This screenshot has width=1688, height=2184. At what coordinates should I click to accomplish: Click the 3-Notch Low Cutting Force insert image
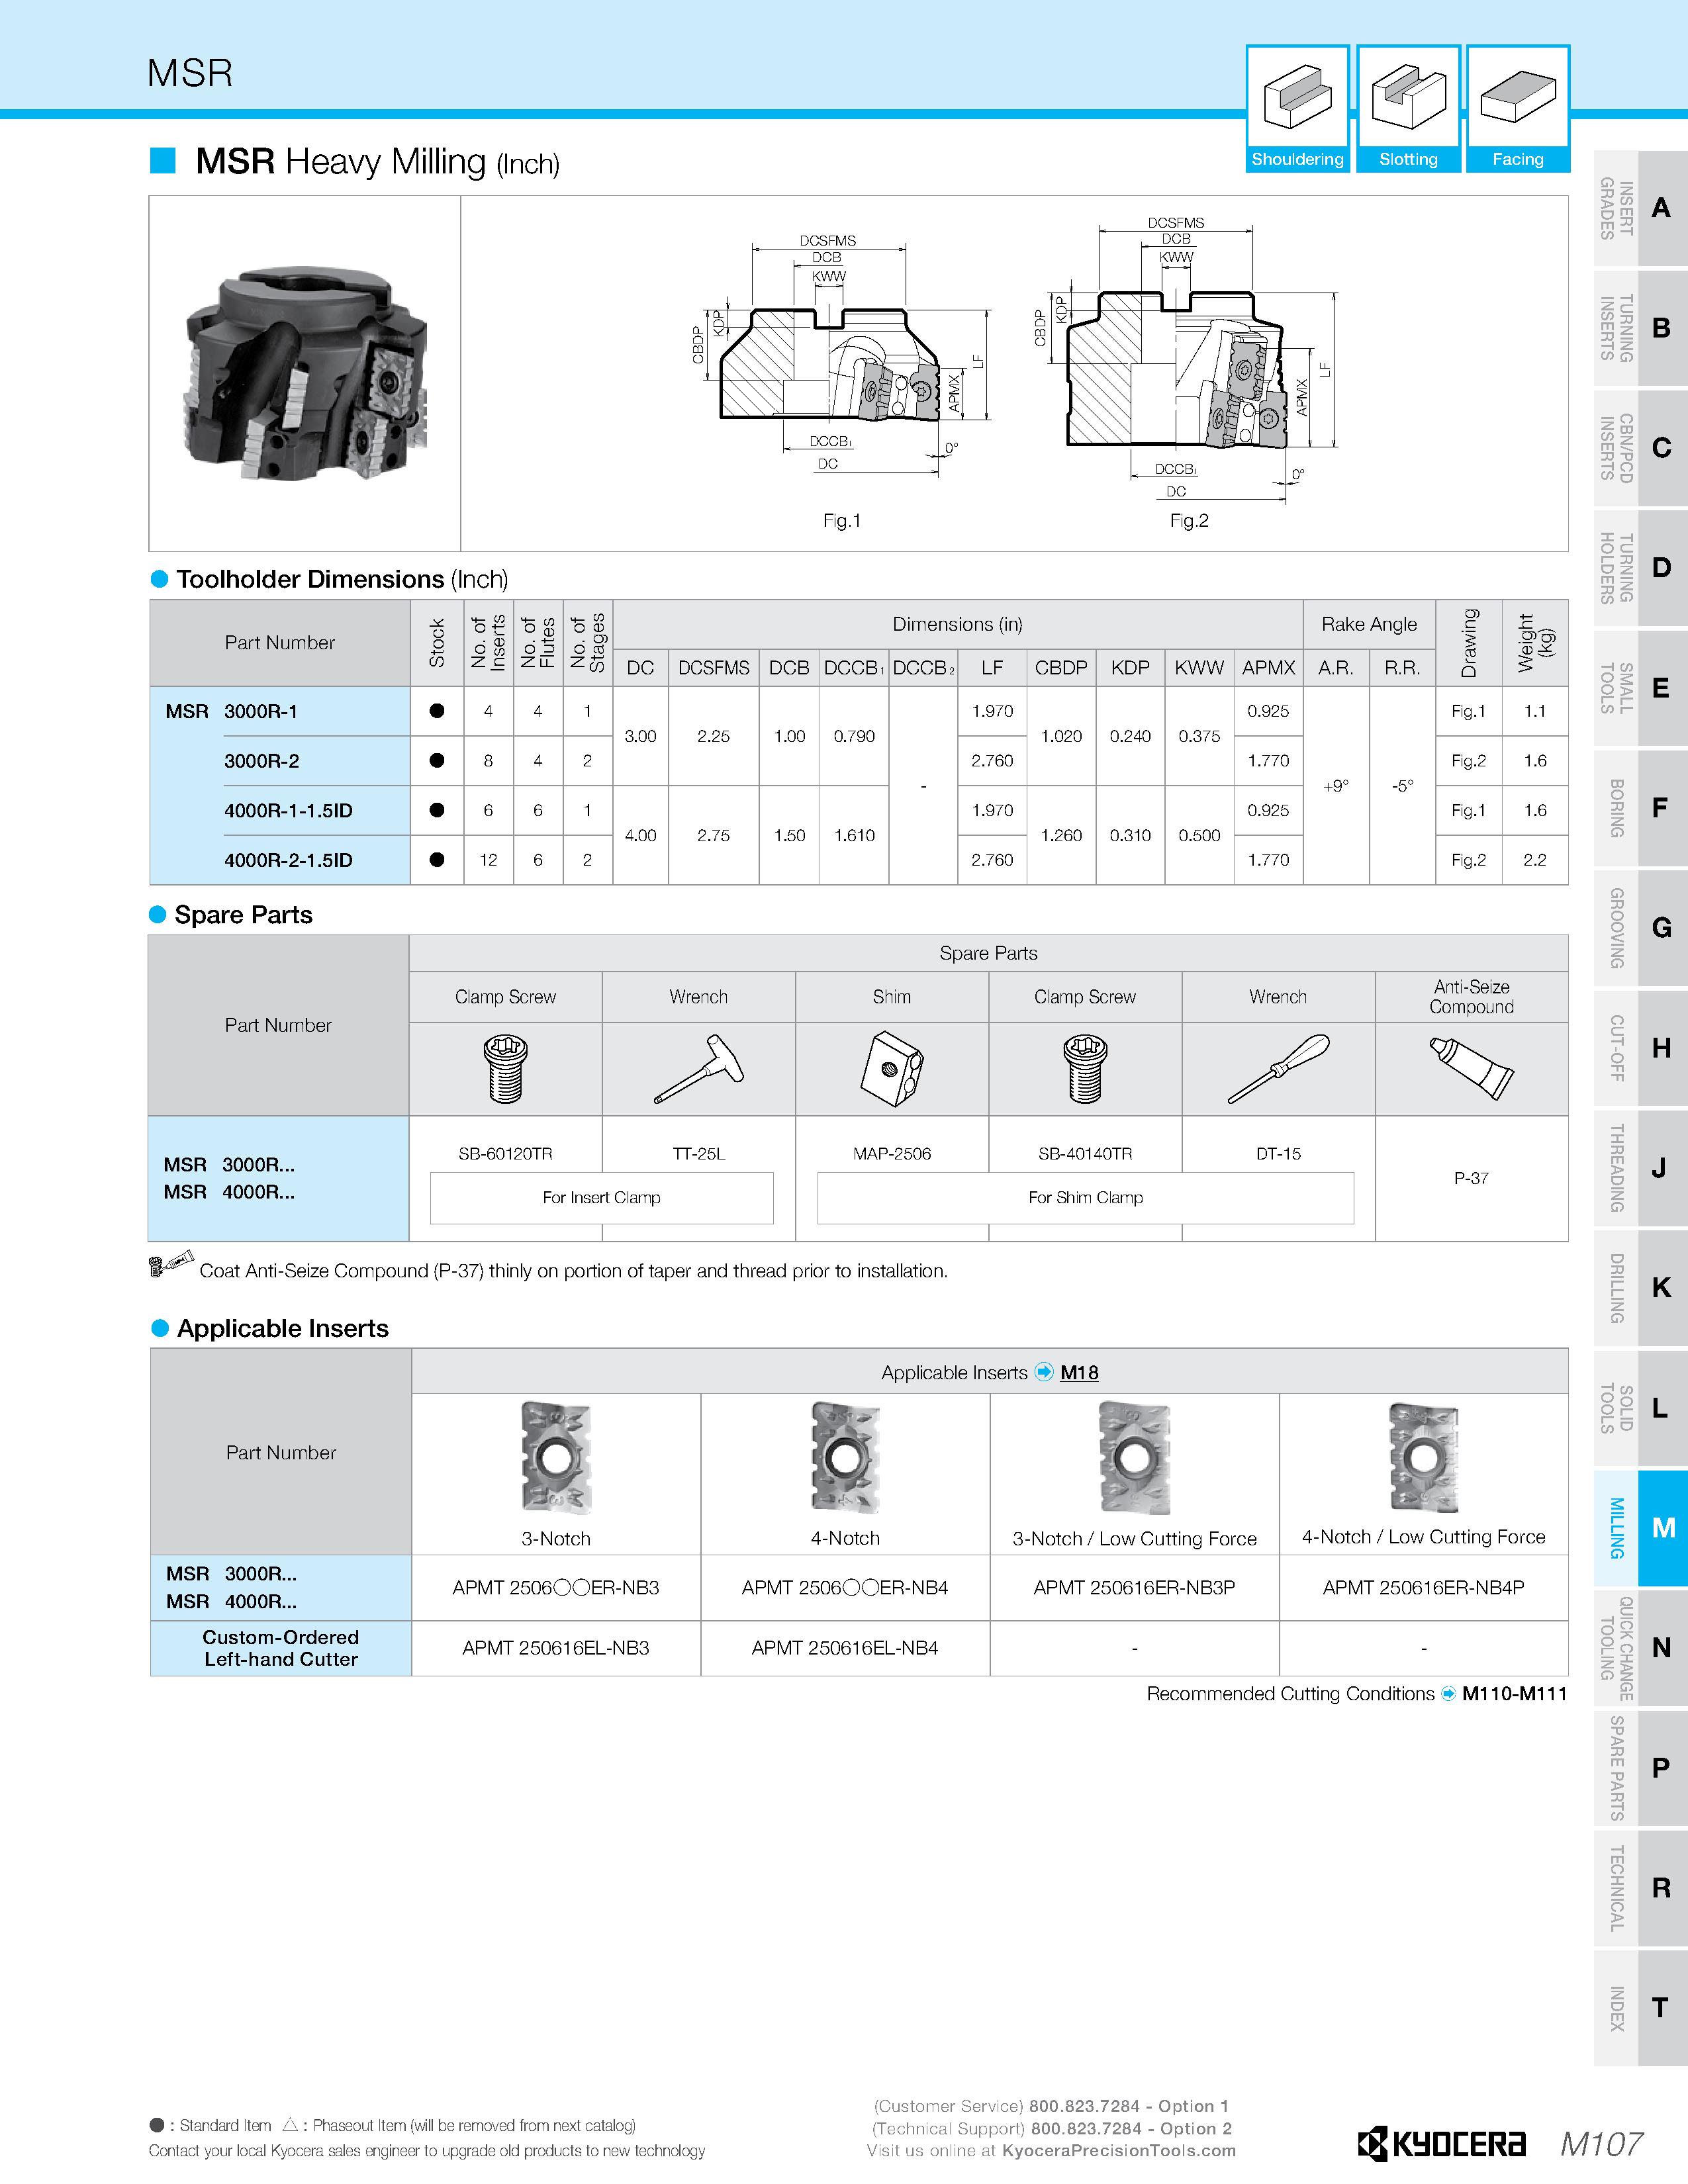[1134, 1457]
